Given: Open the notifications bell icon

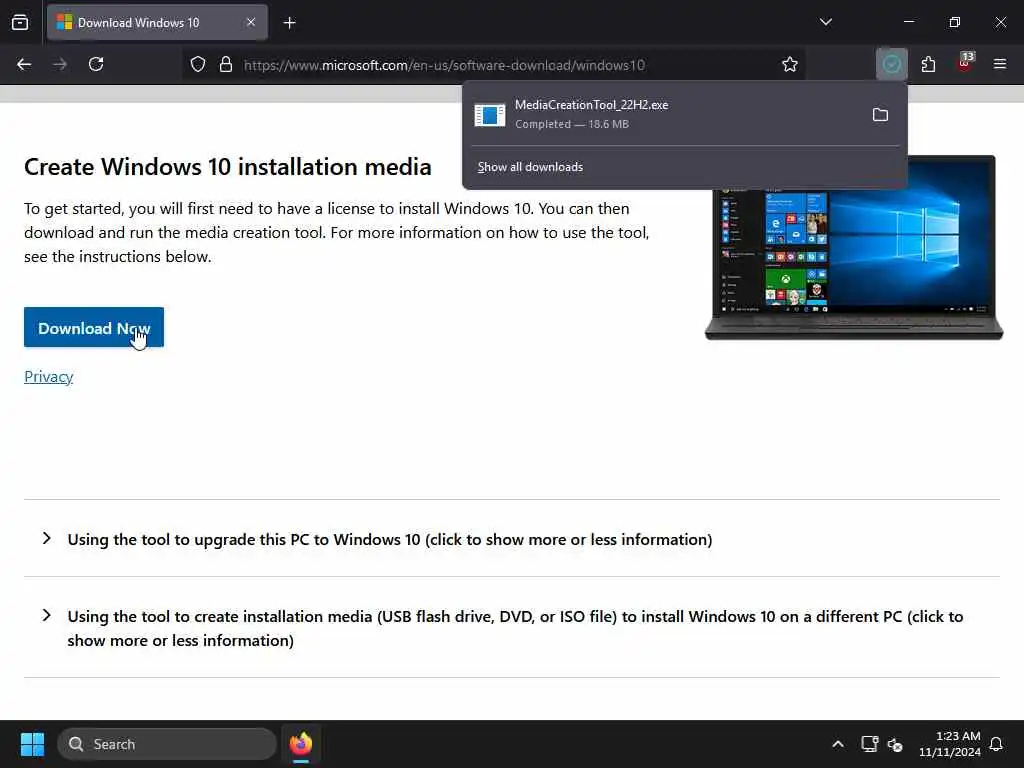Looking at the screenshot, I should click(x=997, y=744).
